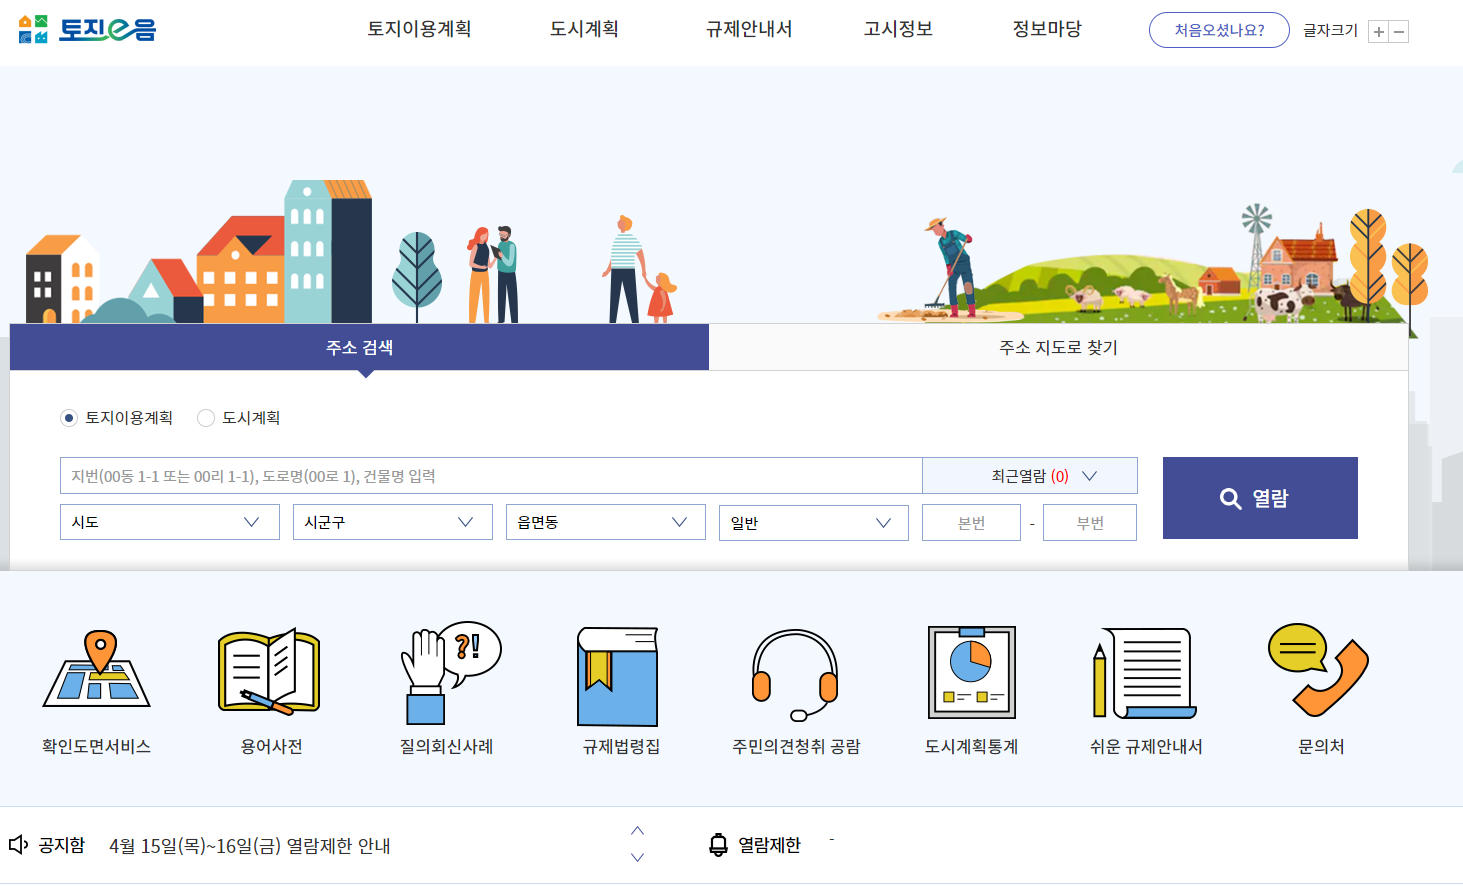The height and width of the screenshot is (886, 1463).
Task: Expand the 읍면동 dropdown
Action: point(606,522)
